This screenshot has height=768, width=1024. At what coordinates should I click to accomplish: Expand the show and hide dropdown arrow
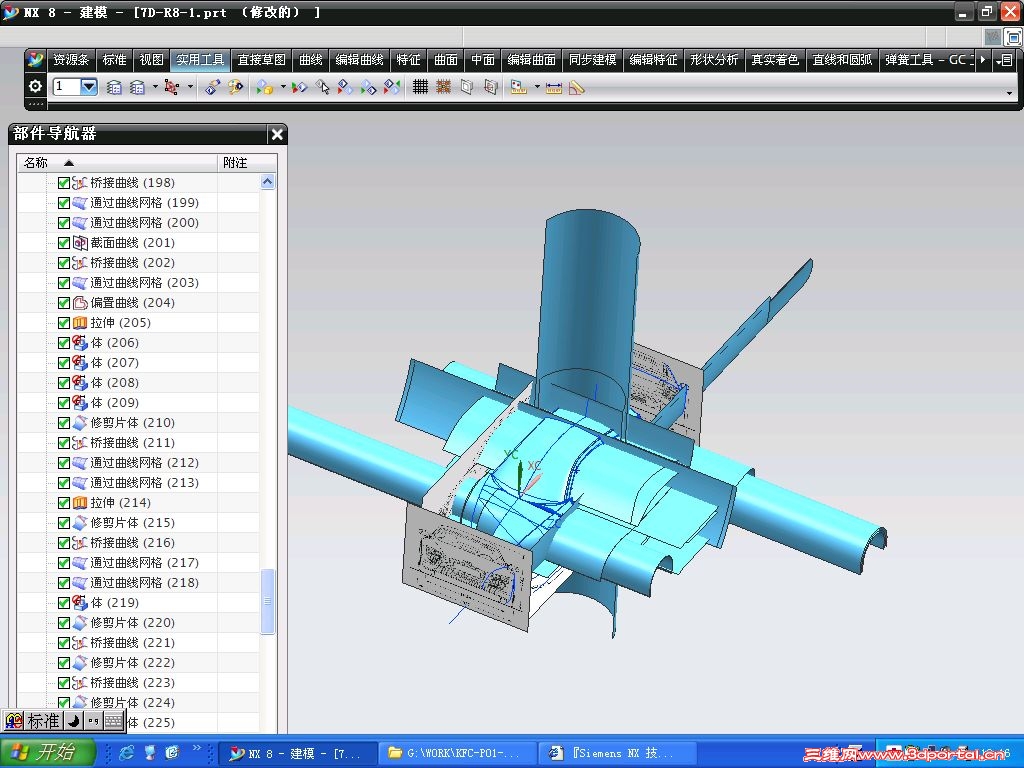tap(283, 86)
